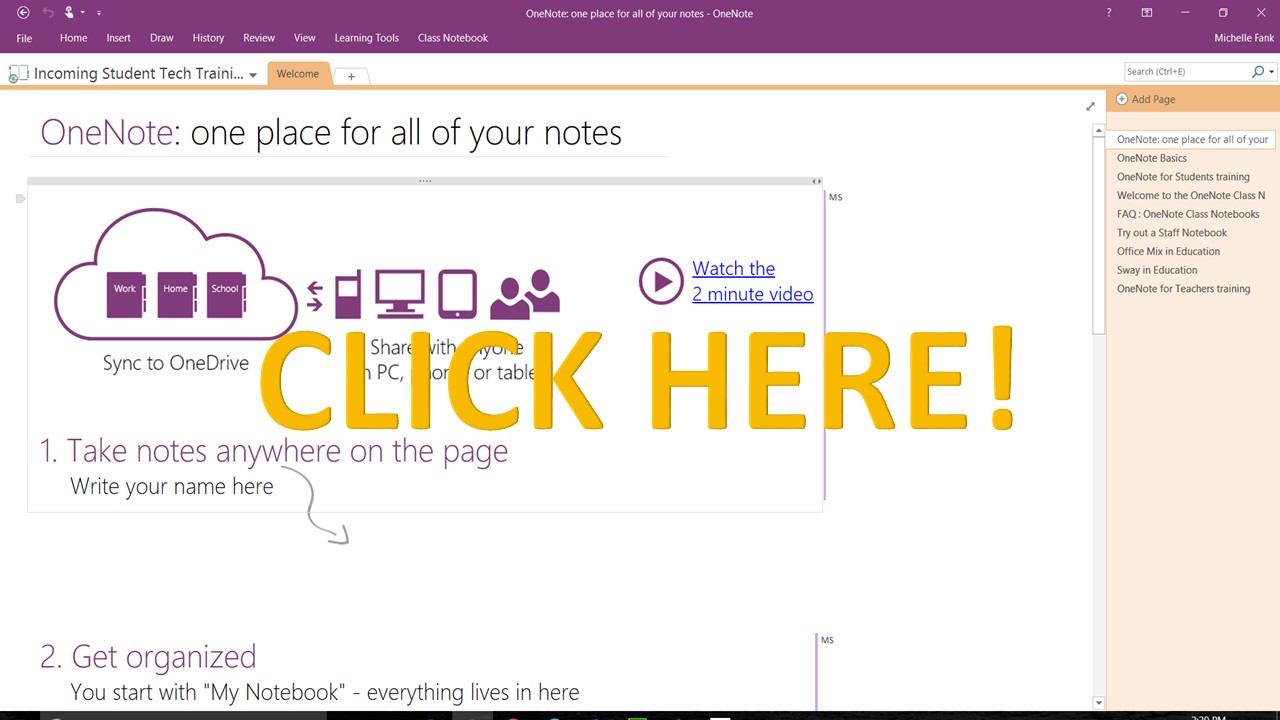This screenshot has width=1280, height=720.
Task: Open Welcome to the OneNote Class N page
Action: click(1191, 196)
